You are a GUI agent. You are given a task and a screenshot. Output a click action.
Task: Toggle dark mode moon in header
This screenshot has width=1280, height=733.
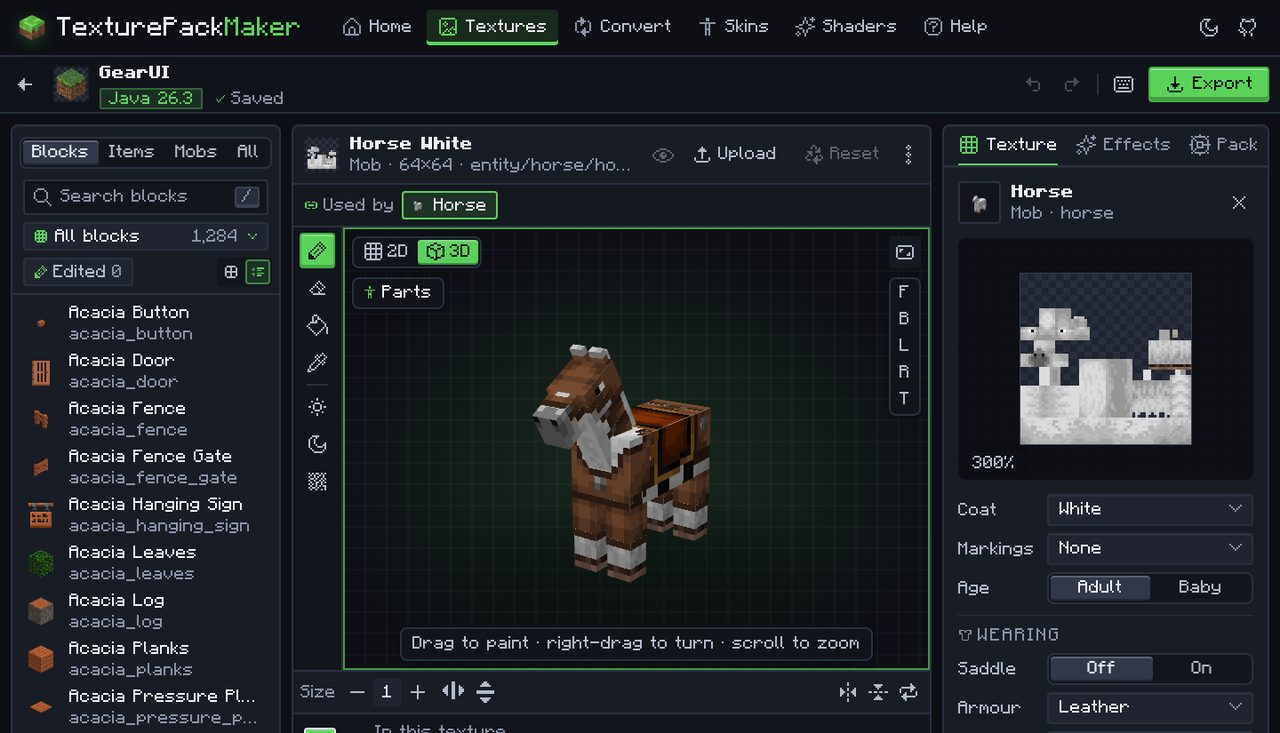tap(1209, 27)
